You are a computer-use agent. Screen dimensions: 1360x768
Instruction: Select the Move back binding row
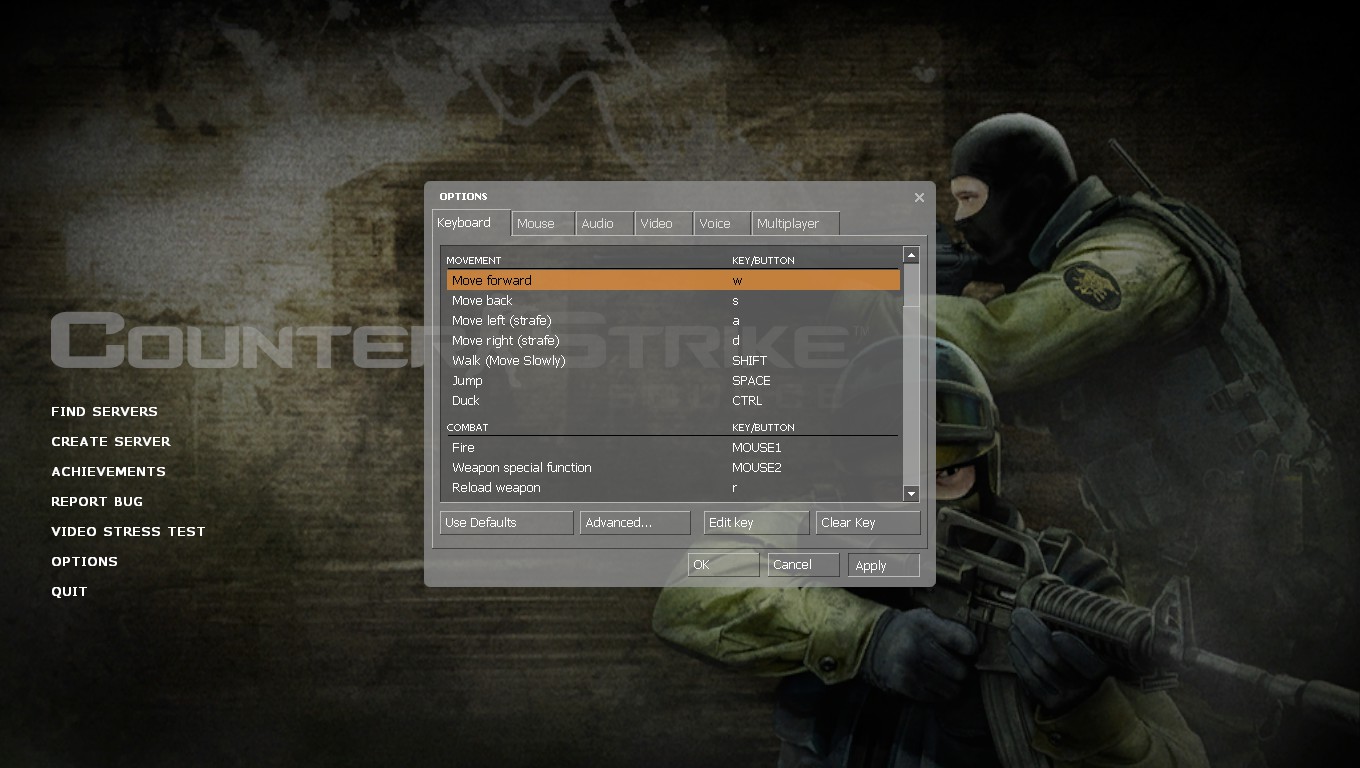[673, 300]
